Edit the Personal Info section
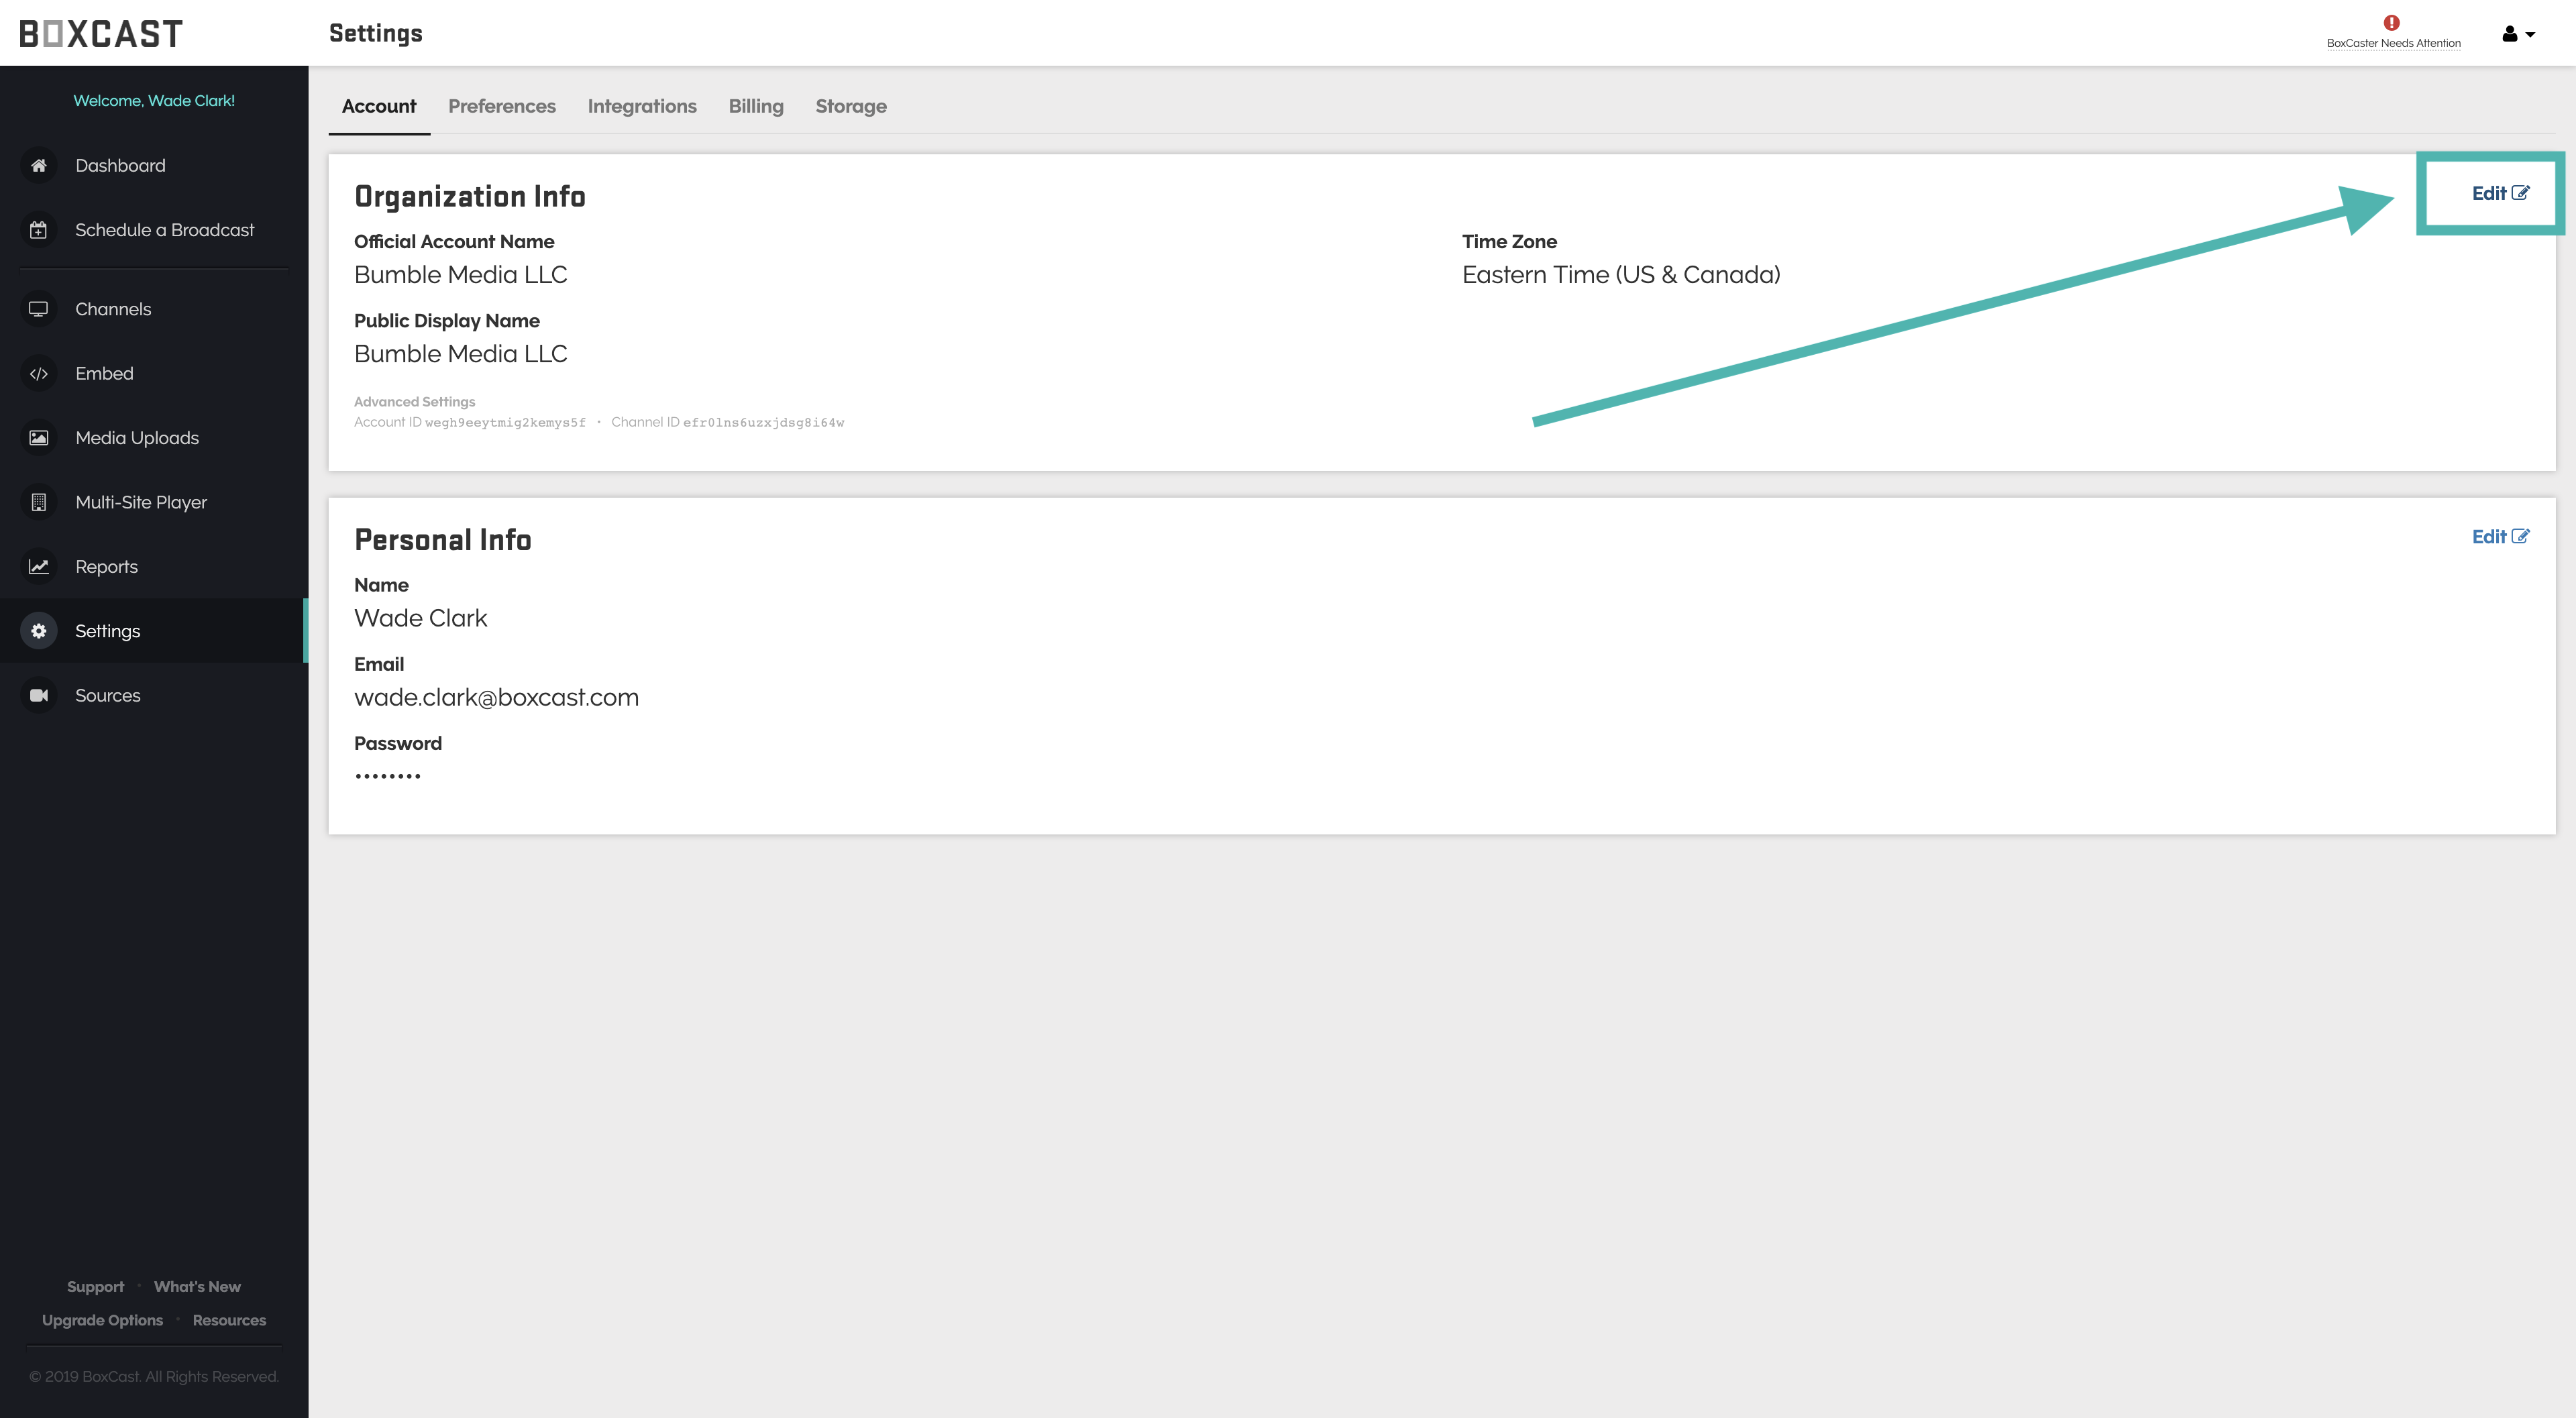 pyautogui.click(x=2499, y=537)
